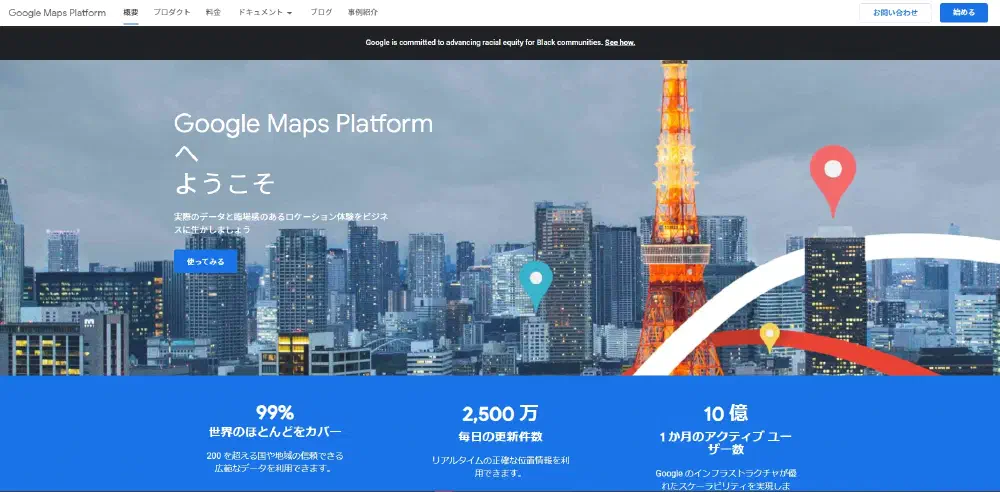Click the '200 を超える国や地域' description text
1000x492 pixels.
[275, 462]
